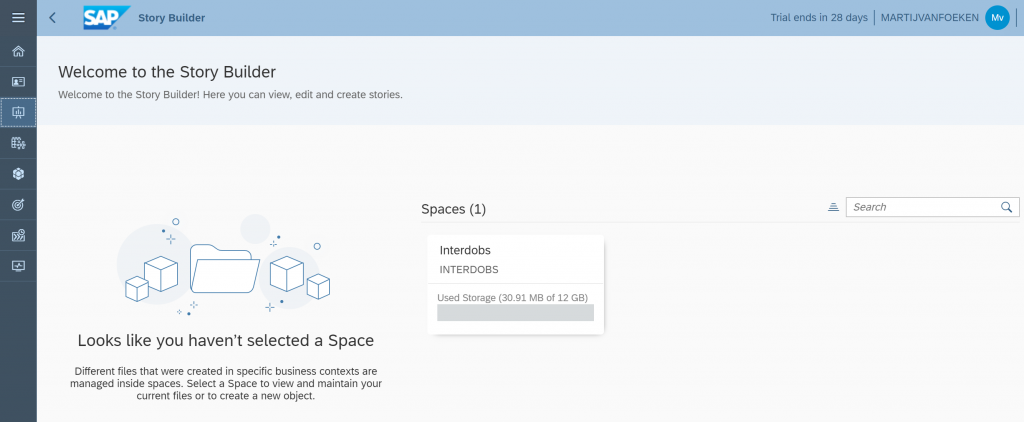Open the Data Builder sidebar icon
This screenshot has height=422, width=1024.
(18, 143)
